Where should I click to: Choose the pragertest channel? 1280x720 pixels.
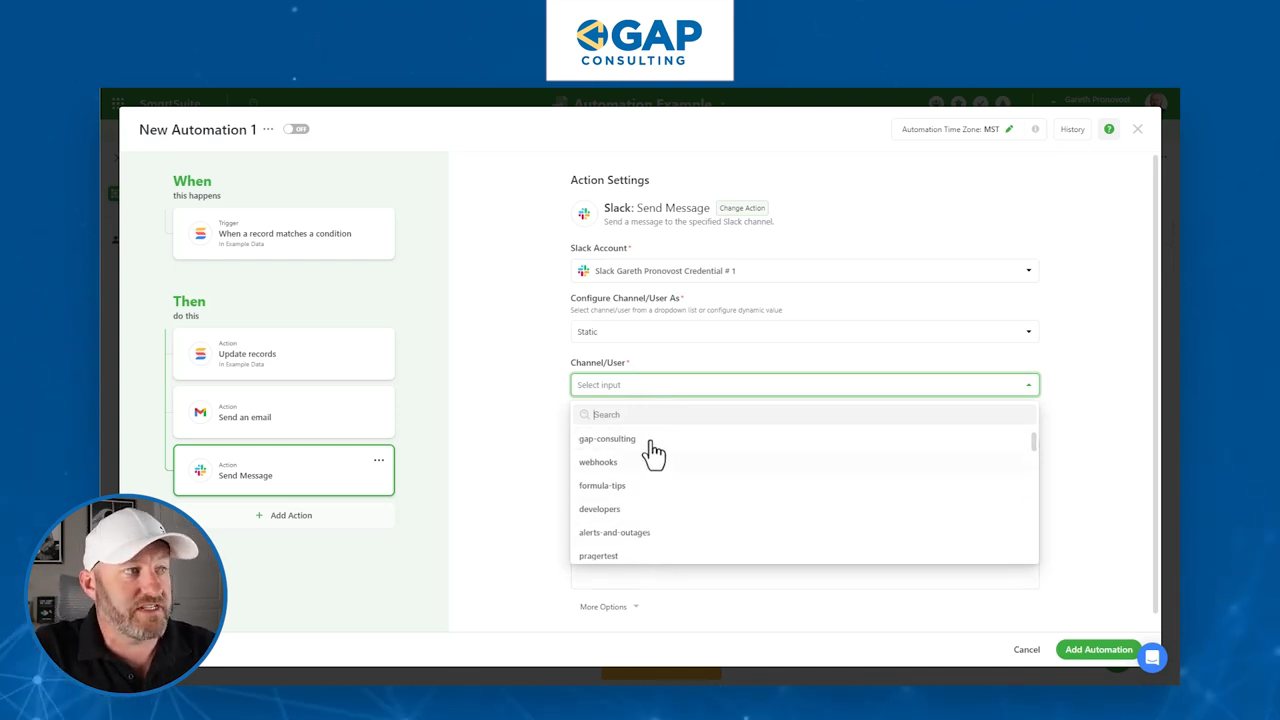coord(598,555)
